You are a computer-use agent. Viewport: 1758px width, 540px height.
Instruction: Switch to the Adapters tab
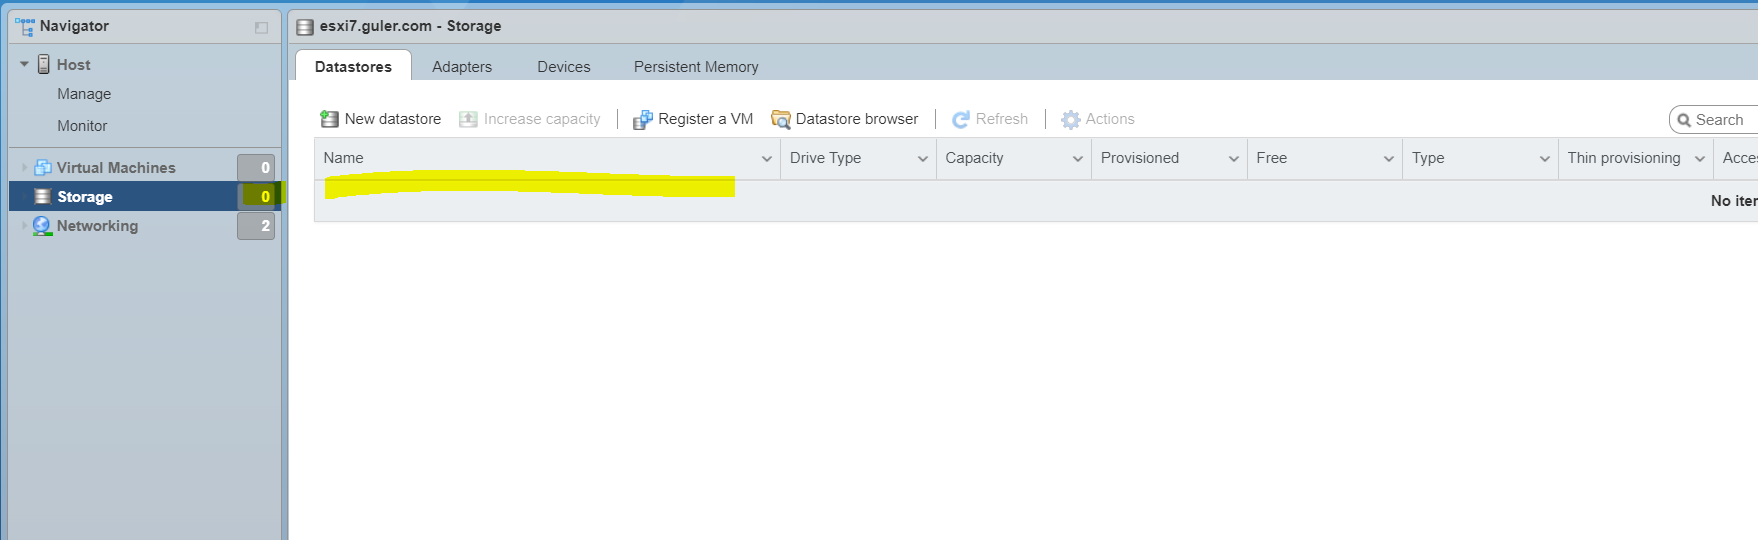(462, 67)
